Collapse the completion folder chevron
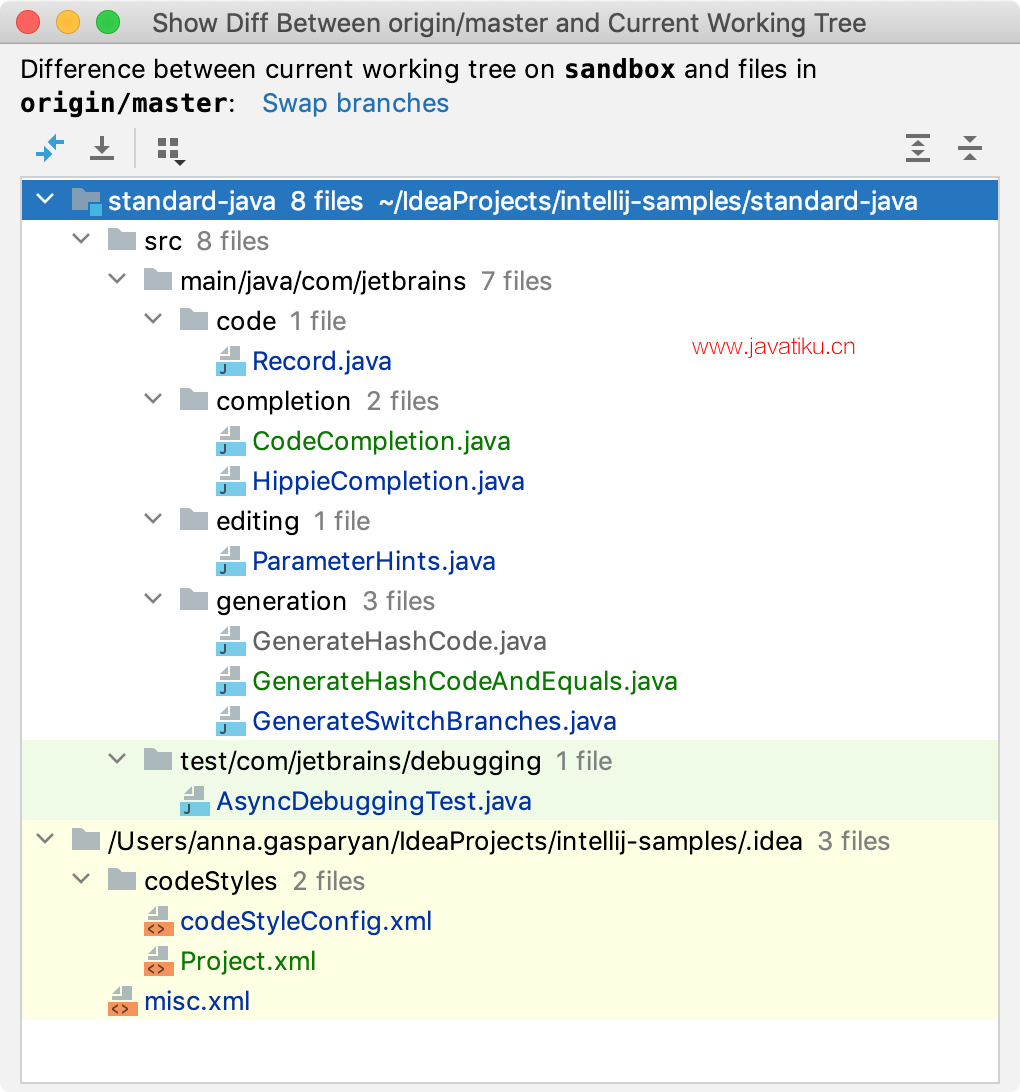This screenshot has width=1020, height=1092. [153, 399]
